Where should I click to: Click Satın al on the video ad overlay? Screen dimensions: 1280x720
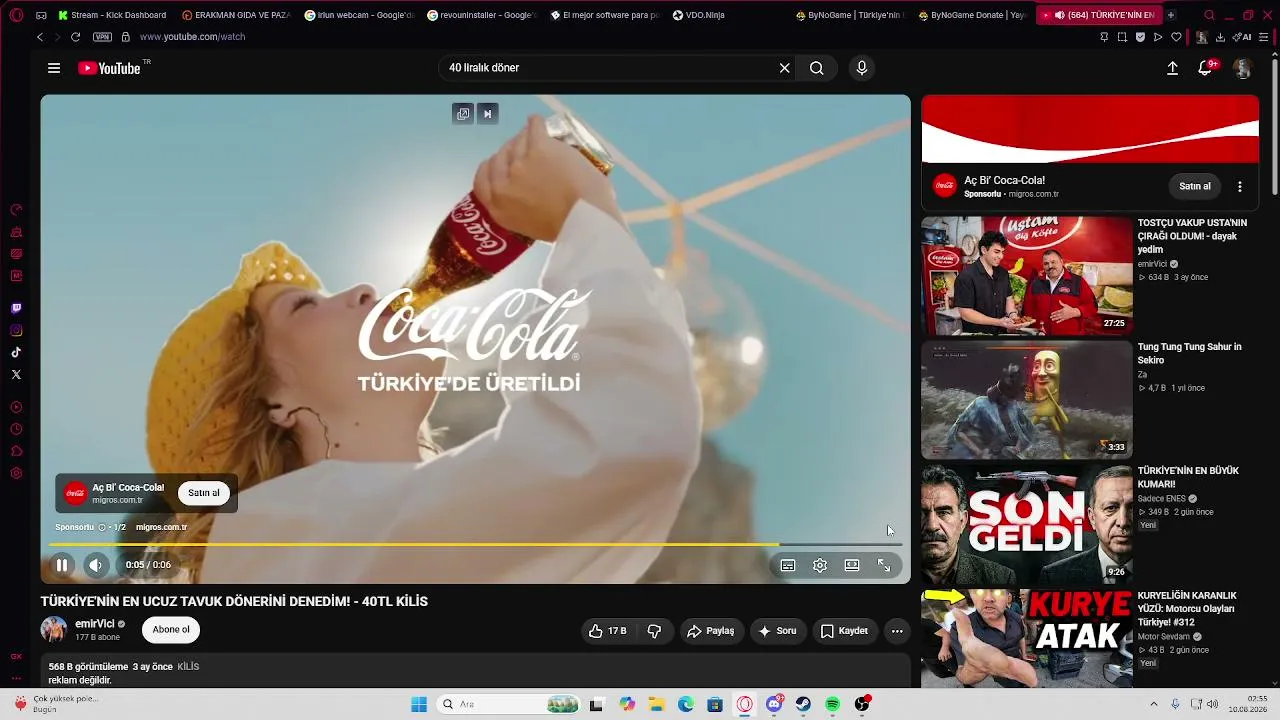(204, 493)
